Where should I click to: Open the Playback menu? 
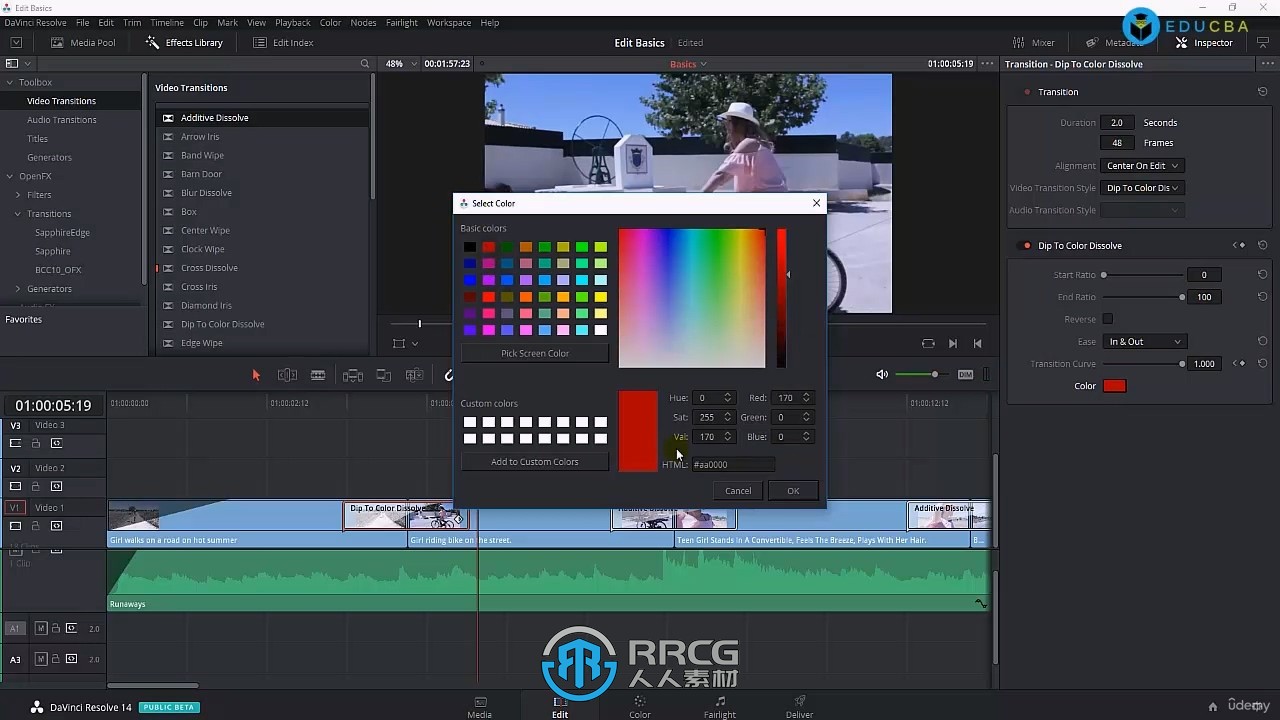293,22
